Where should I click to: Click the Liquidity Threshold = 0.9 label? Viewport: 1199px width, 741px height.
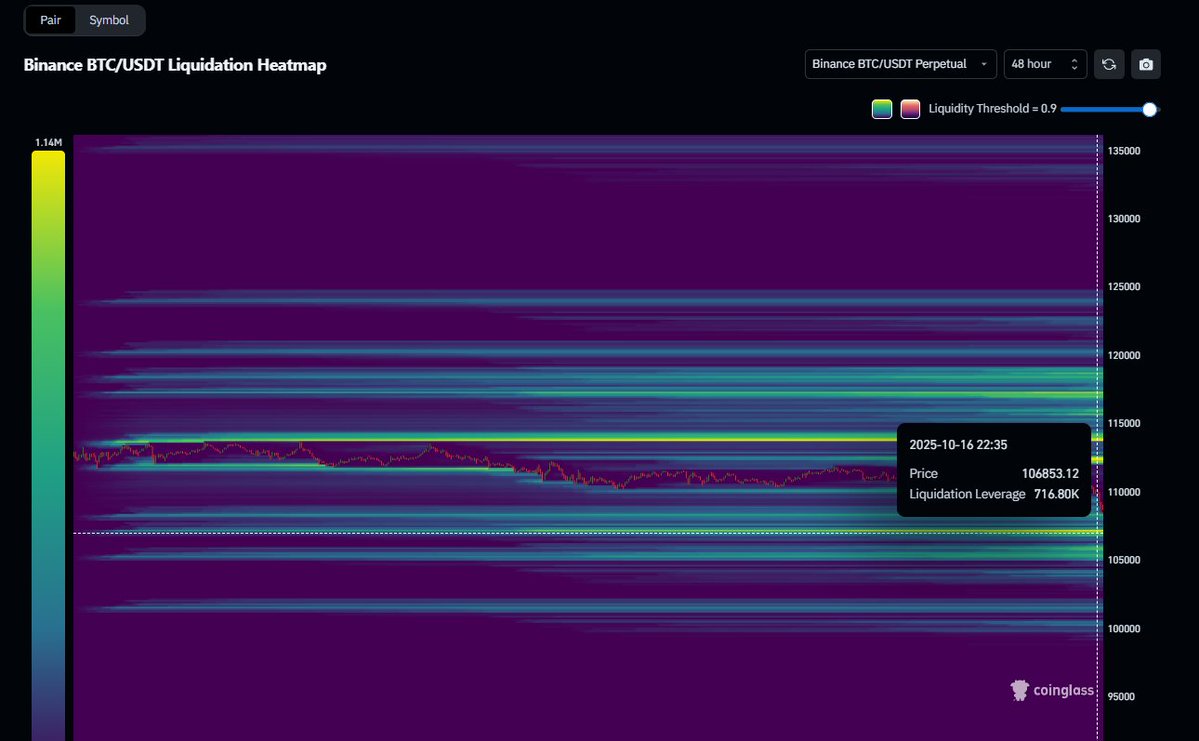(992, 109)
